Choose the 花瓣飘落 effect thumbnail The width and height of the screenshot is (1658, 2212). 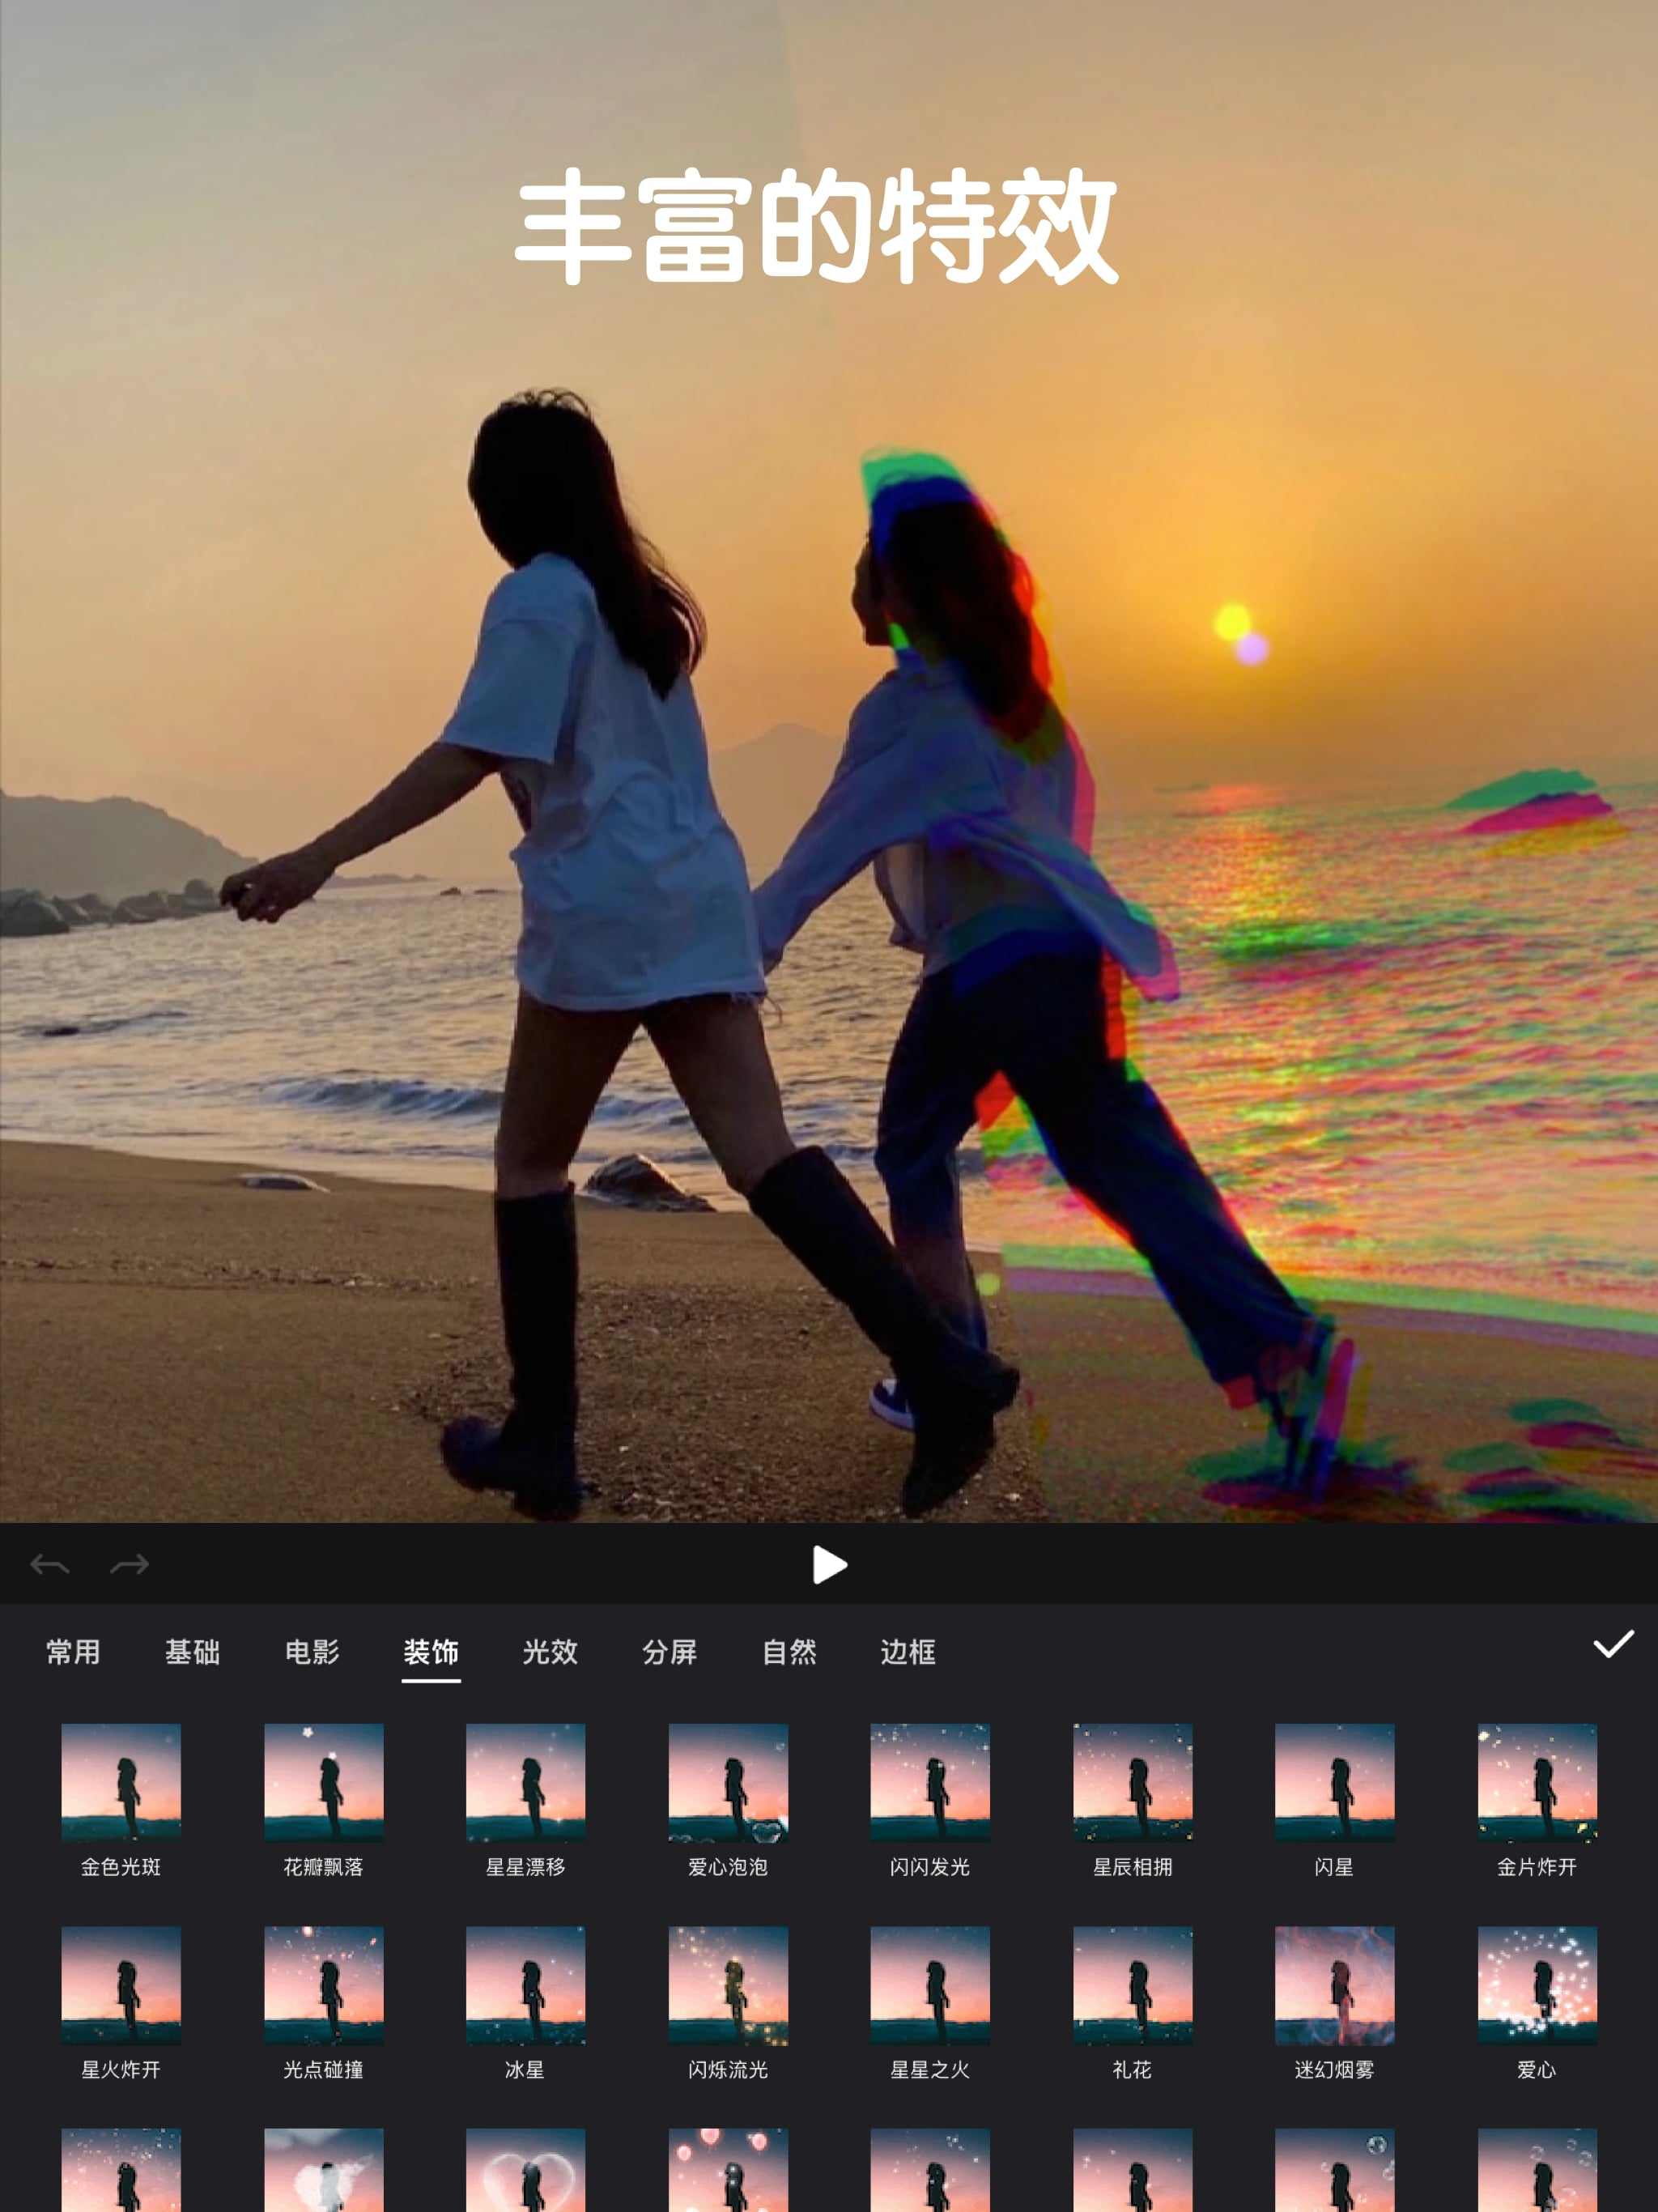pyautogui.click(x=323, y=1783)
